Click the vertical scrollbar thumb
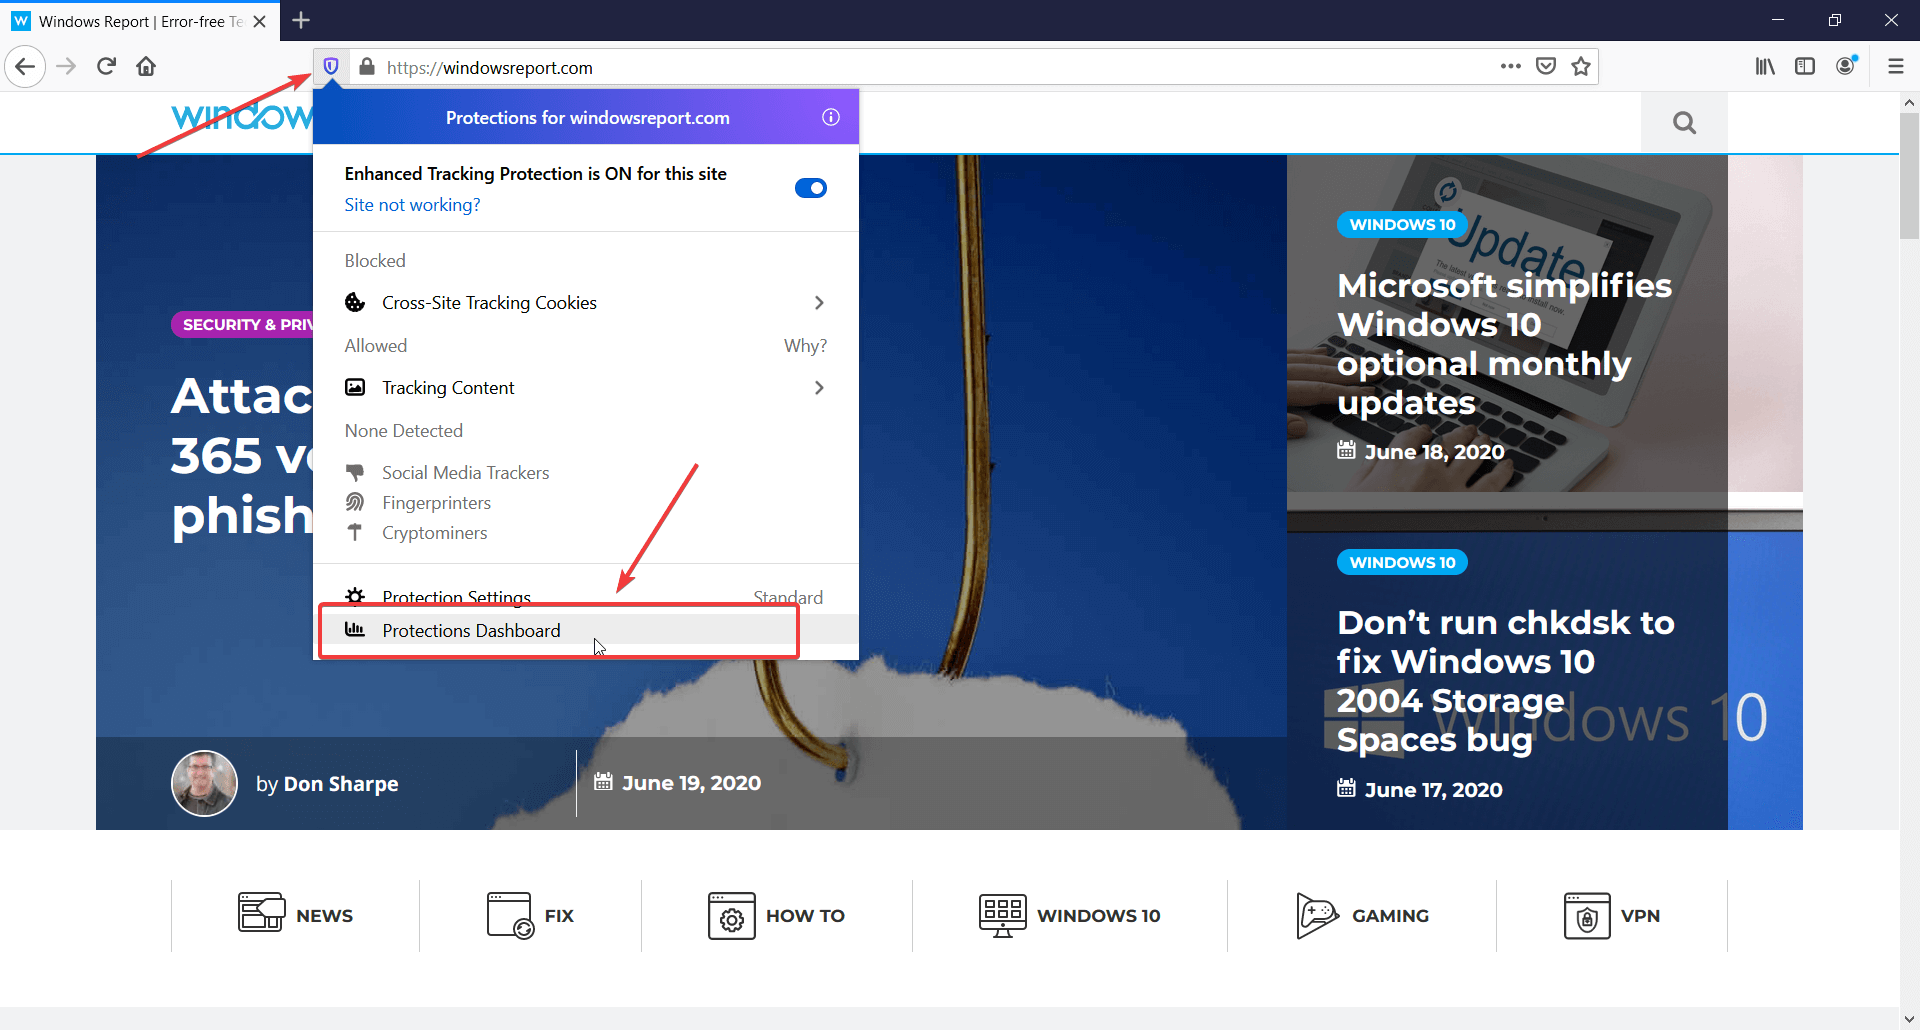Screen dimensions: 1920x1030 [1909, 177]
